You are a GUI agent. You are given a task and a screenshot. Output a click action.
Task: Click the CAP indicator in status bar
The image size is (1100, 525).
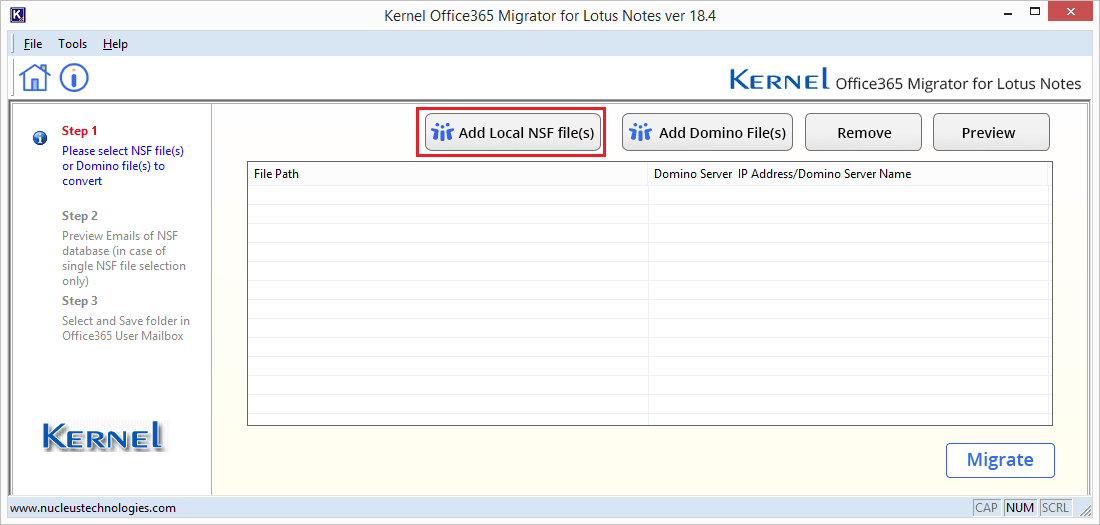tap(986, 507)
